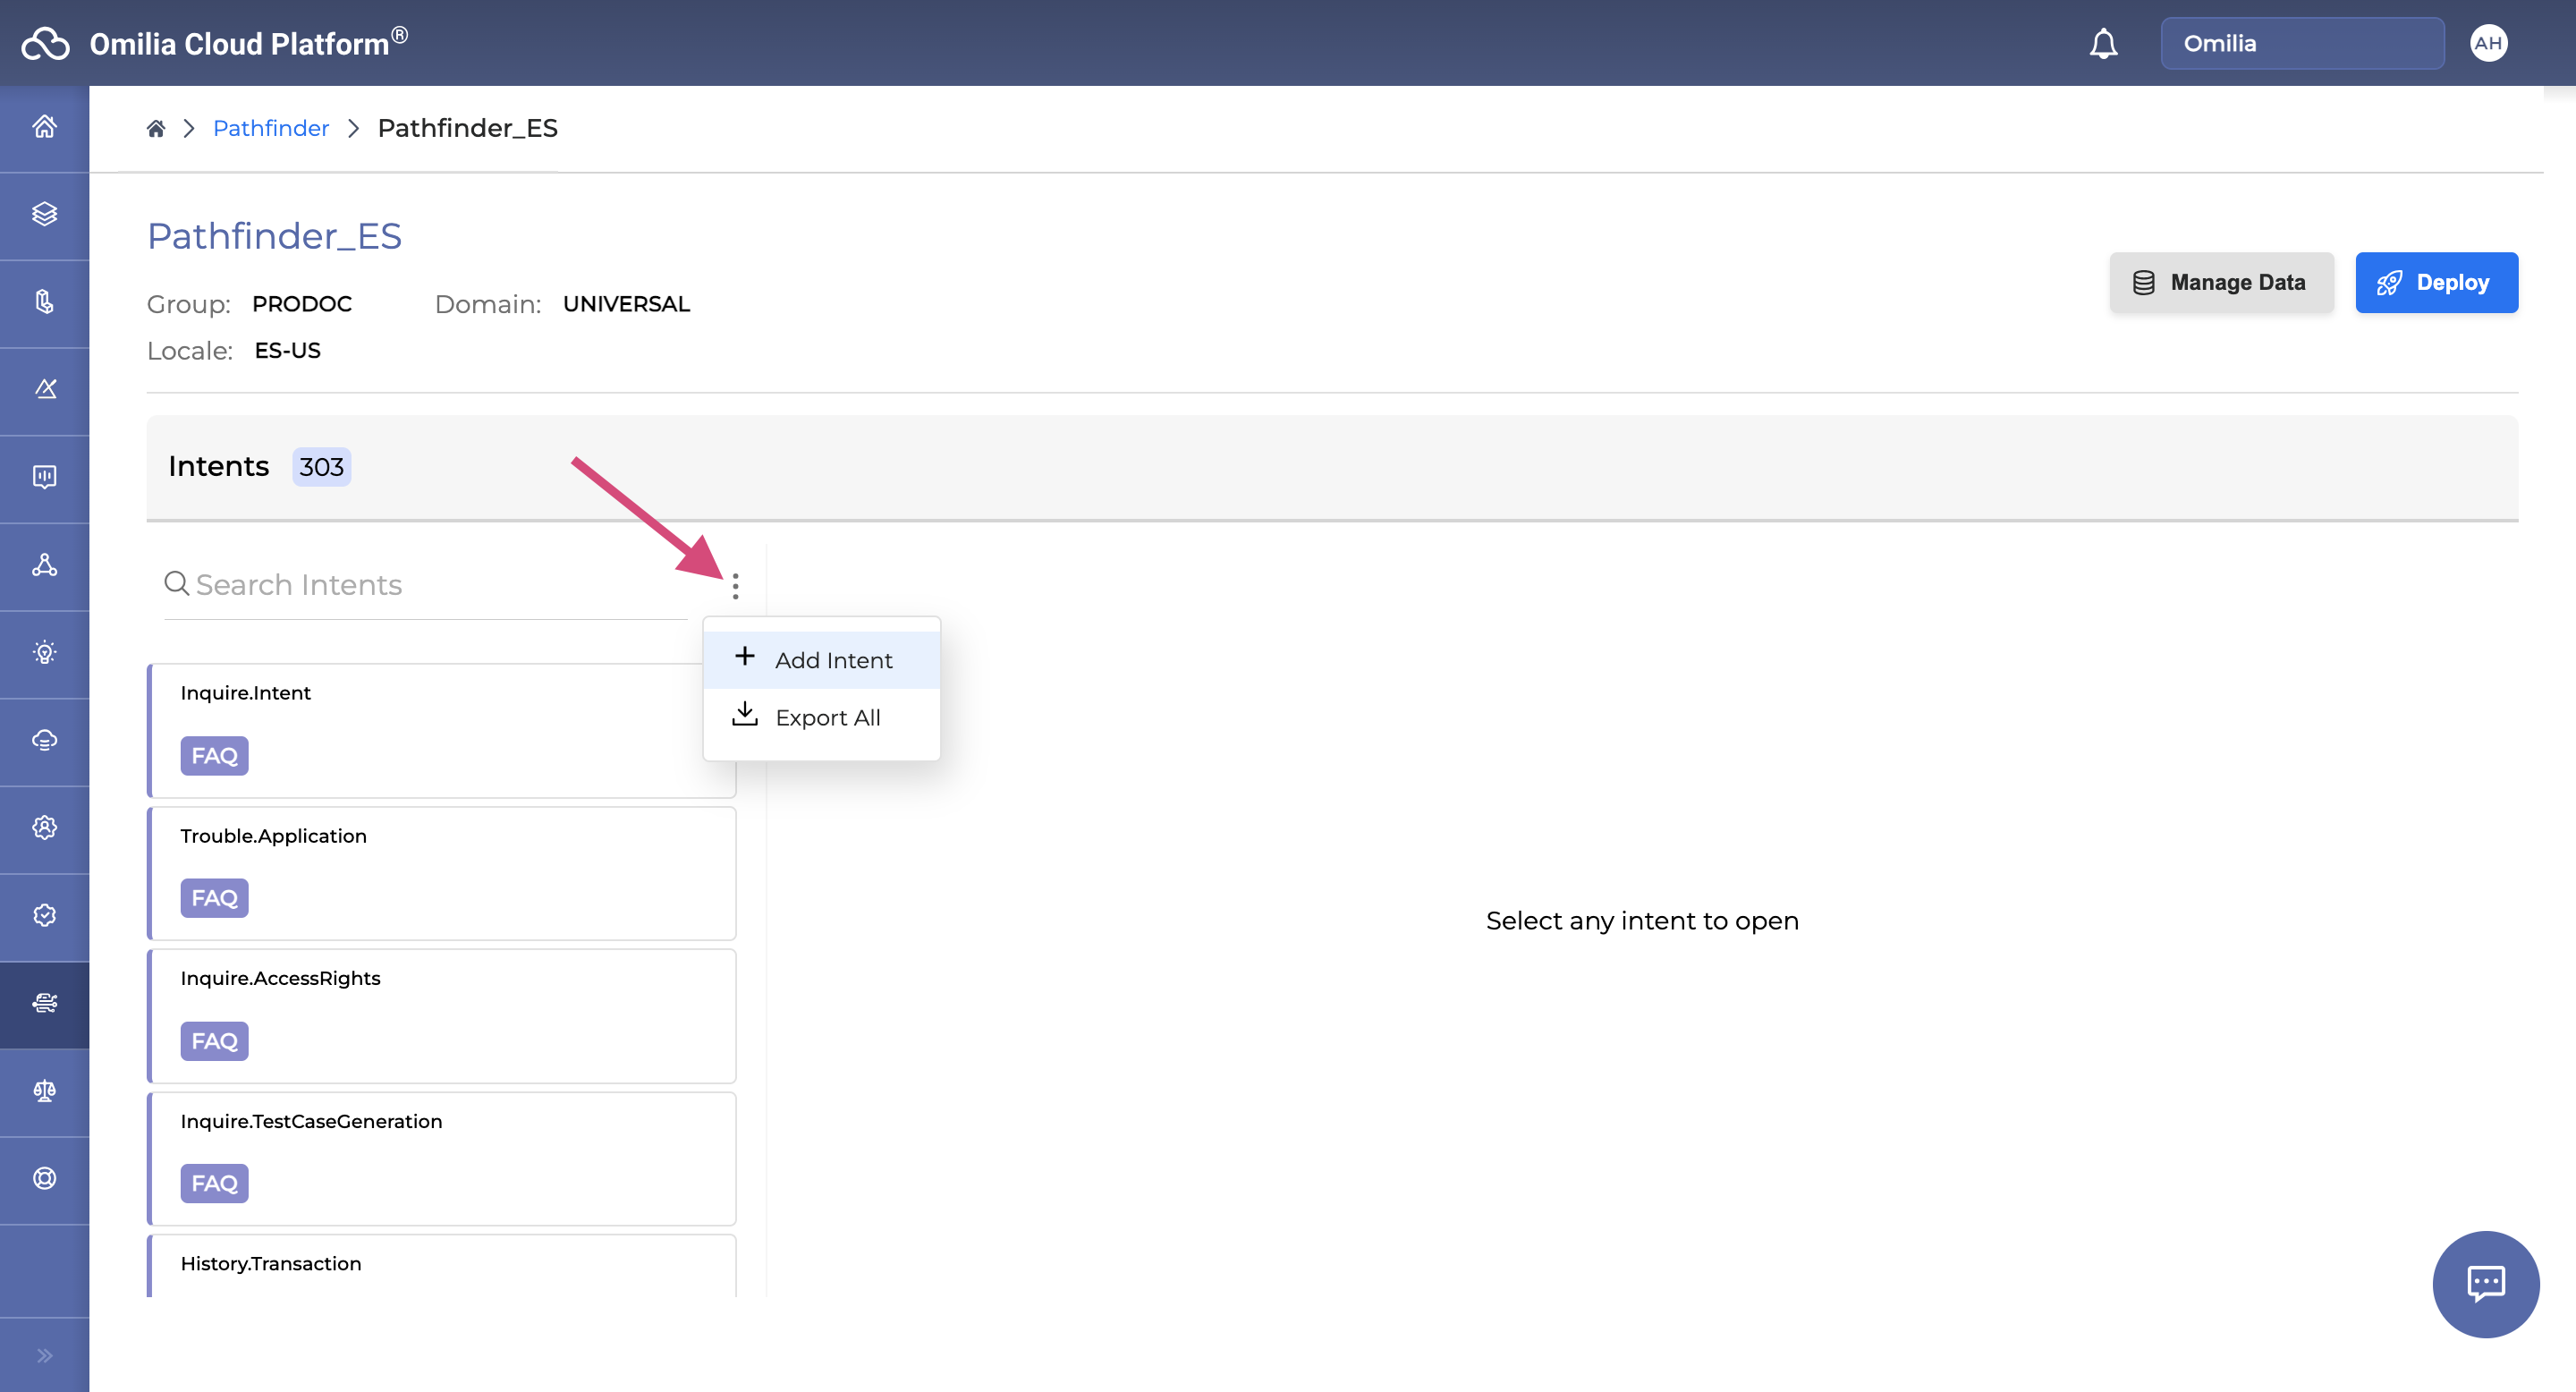Image resolution: width=2576 pixels, height=1392 pixels.
Task: Go to the Pathfinder breadcrumb link
Action: tap(270, 128)
